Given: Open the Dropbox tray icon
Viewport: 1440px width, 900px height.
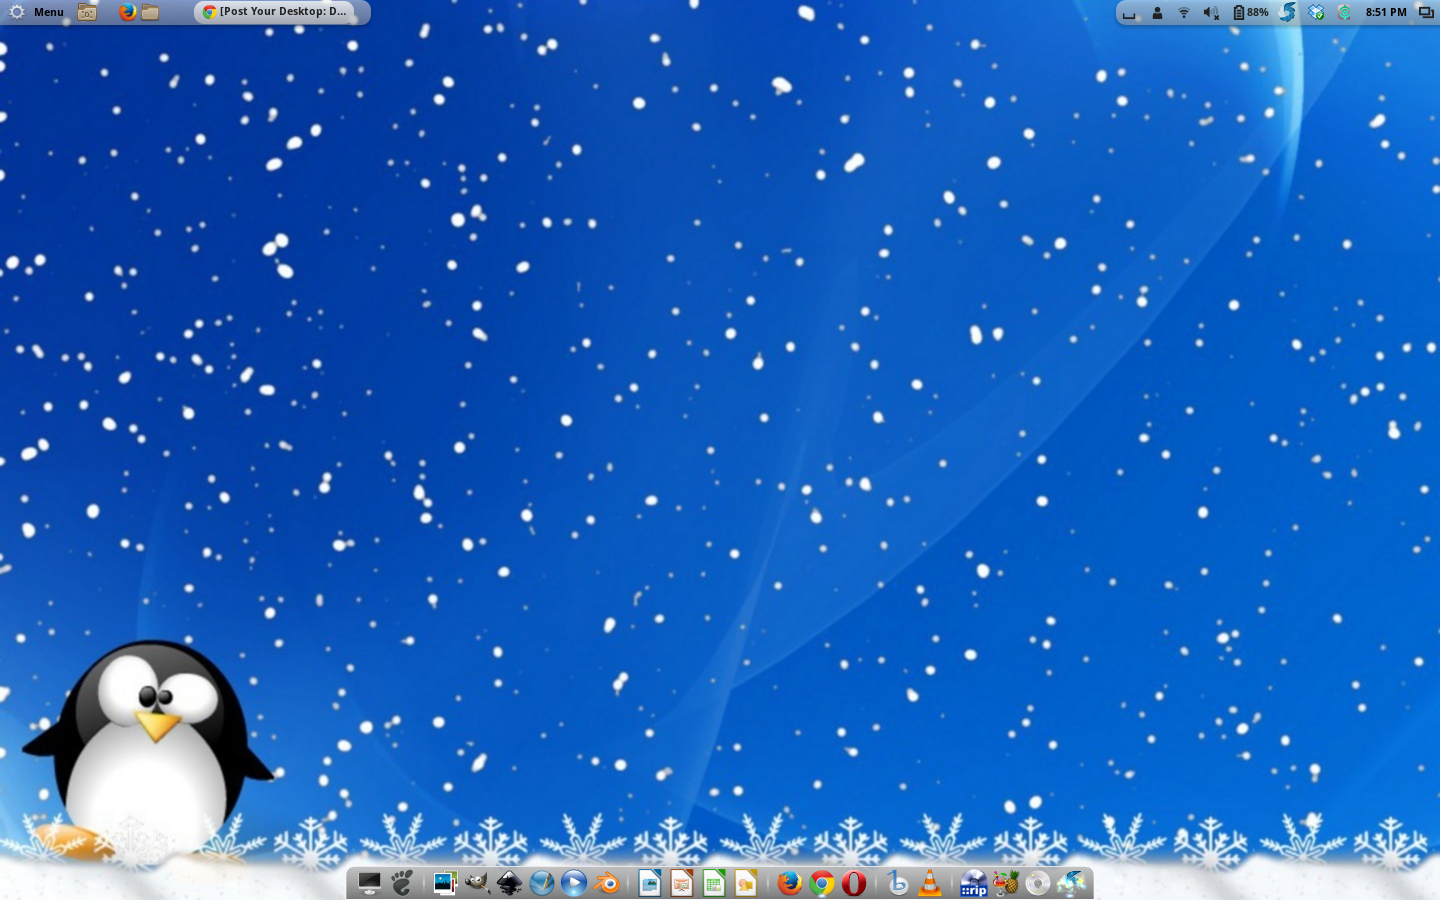Looking at the screenshot, I should pos(1317,13).
